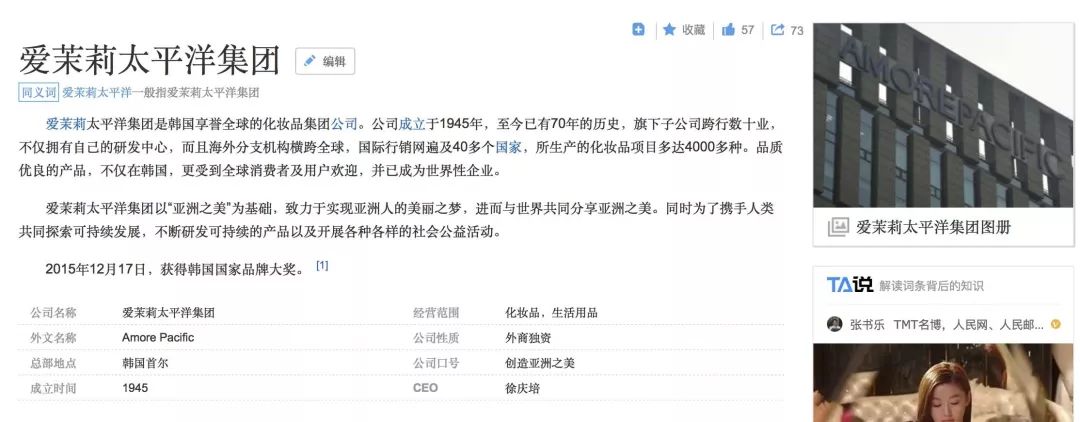Click the reference [1] footnote
This screenshot has height=422, width=1080.
(322, 266)
